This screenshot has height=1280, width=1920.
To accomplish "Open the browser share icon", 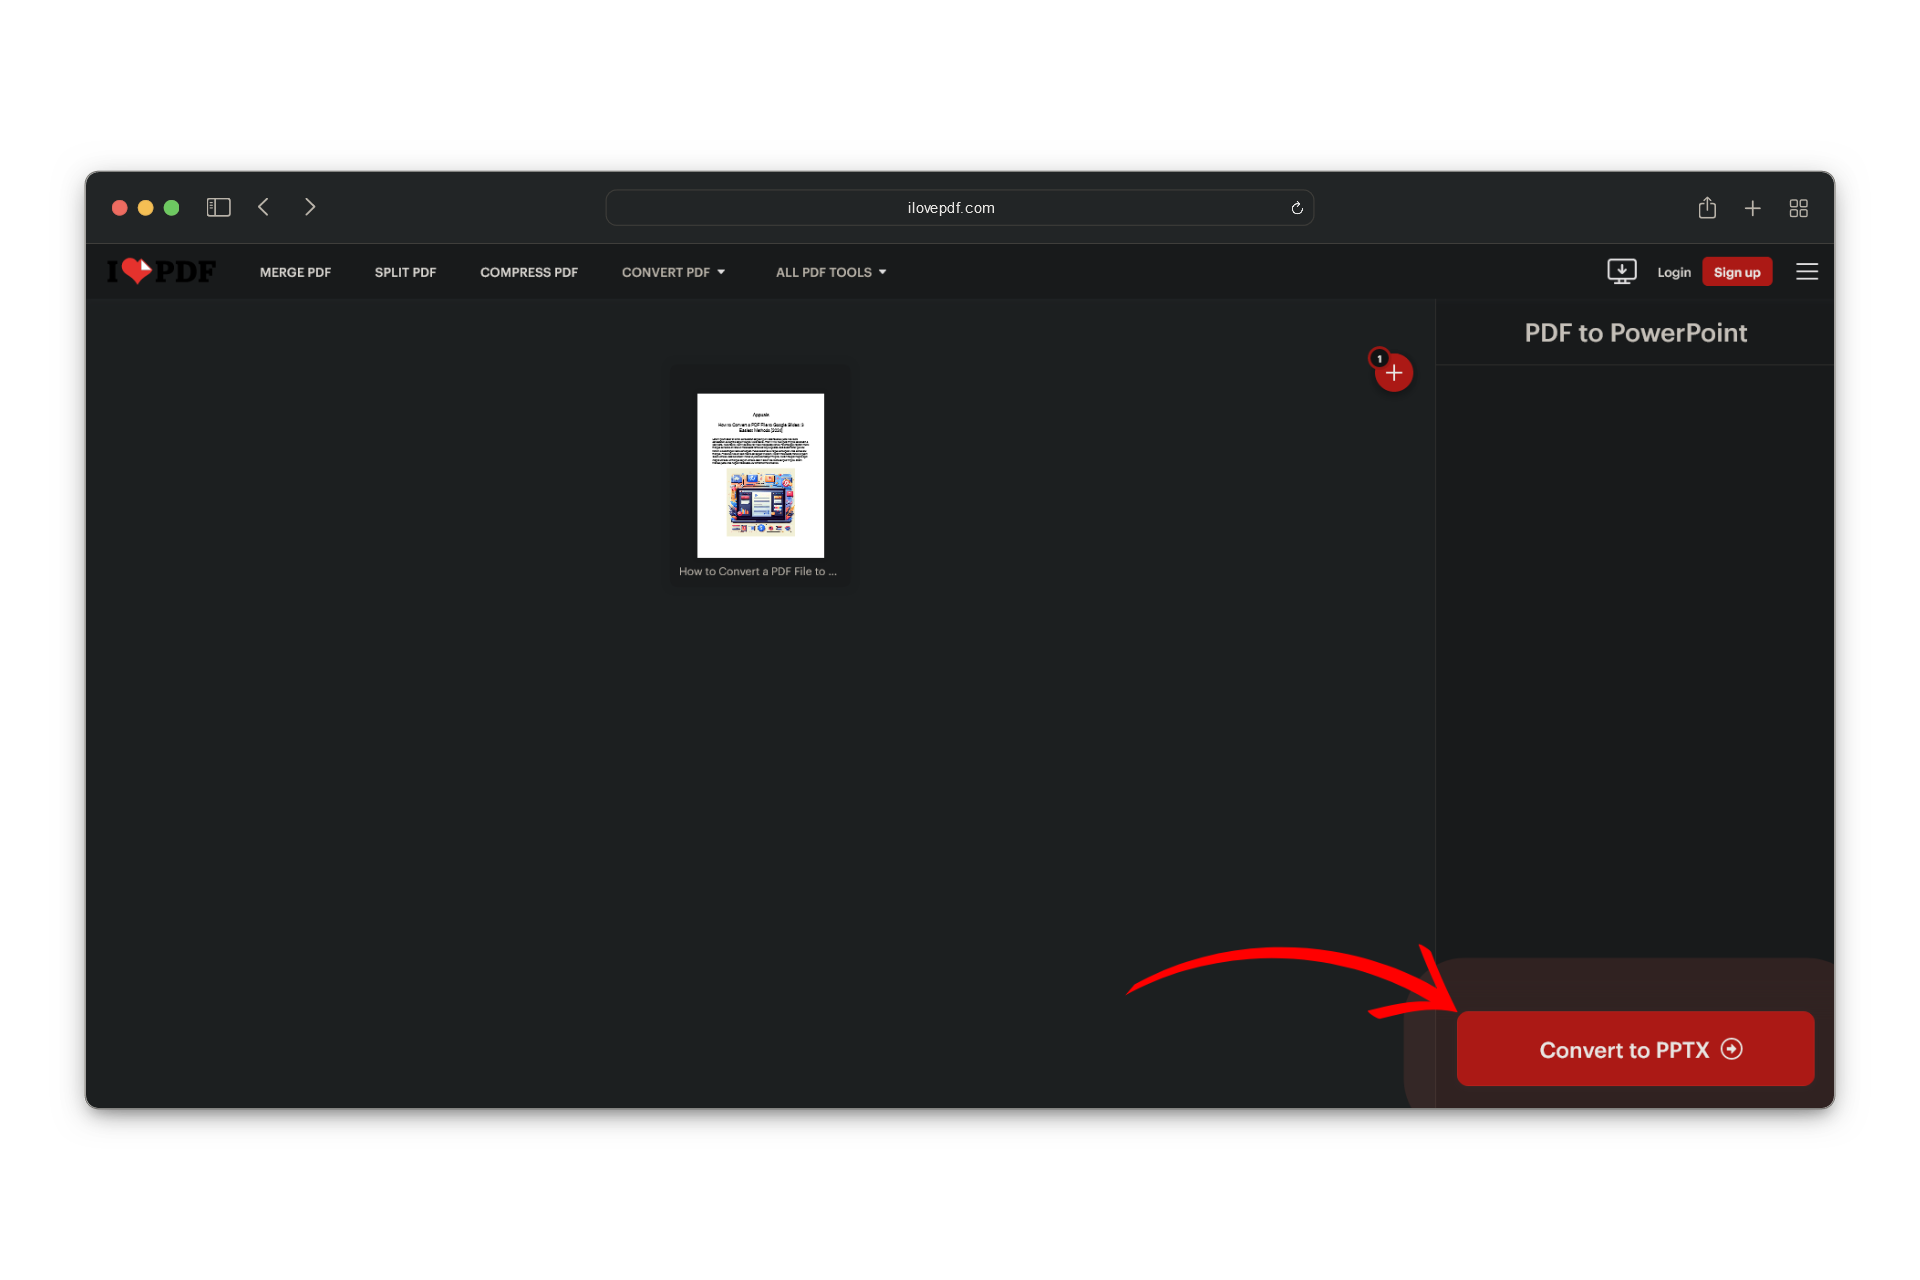I will [x=1707, y=208].
